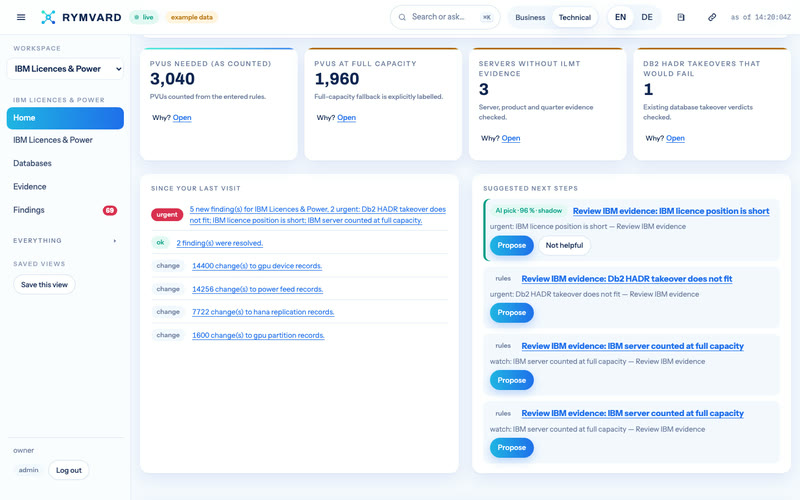
Task: Switch to Technical view
Action: click(574, 17)
